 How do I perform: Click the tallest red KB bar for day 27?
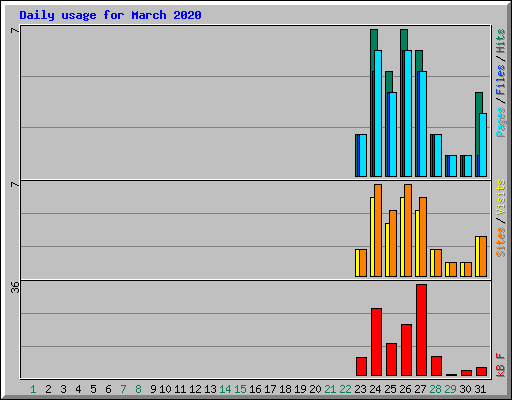pos(421,330)
